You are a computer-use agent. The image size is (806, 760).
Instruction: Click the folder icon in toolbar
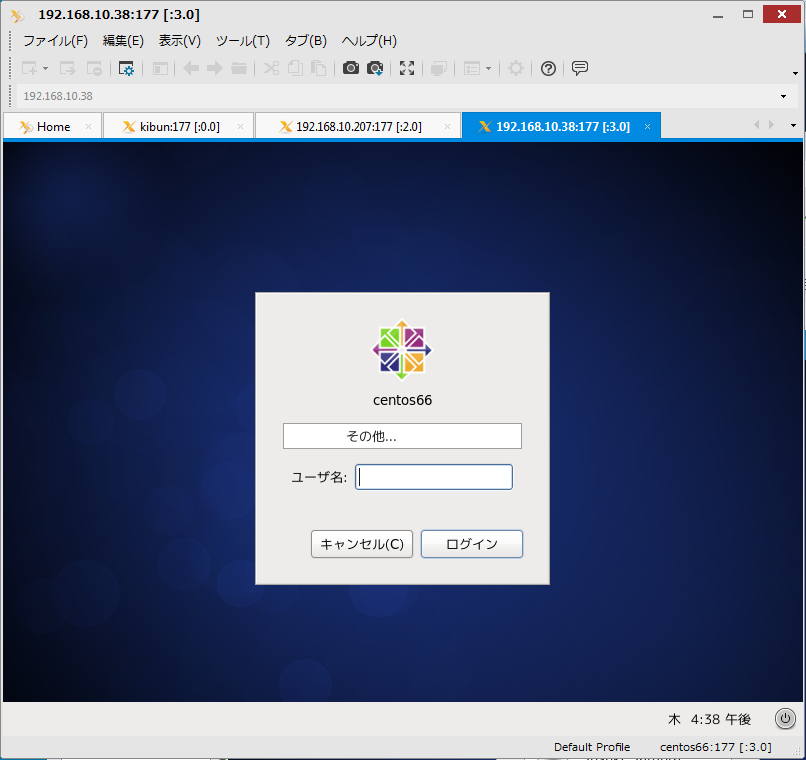click(x=239, y=68)
